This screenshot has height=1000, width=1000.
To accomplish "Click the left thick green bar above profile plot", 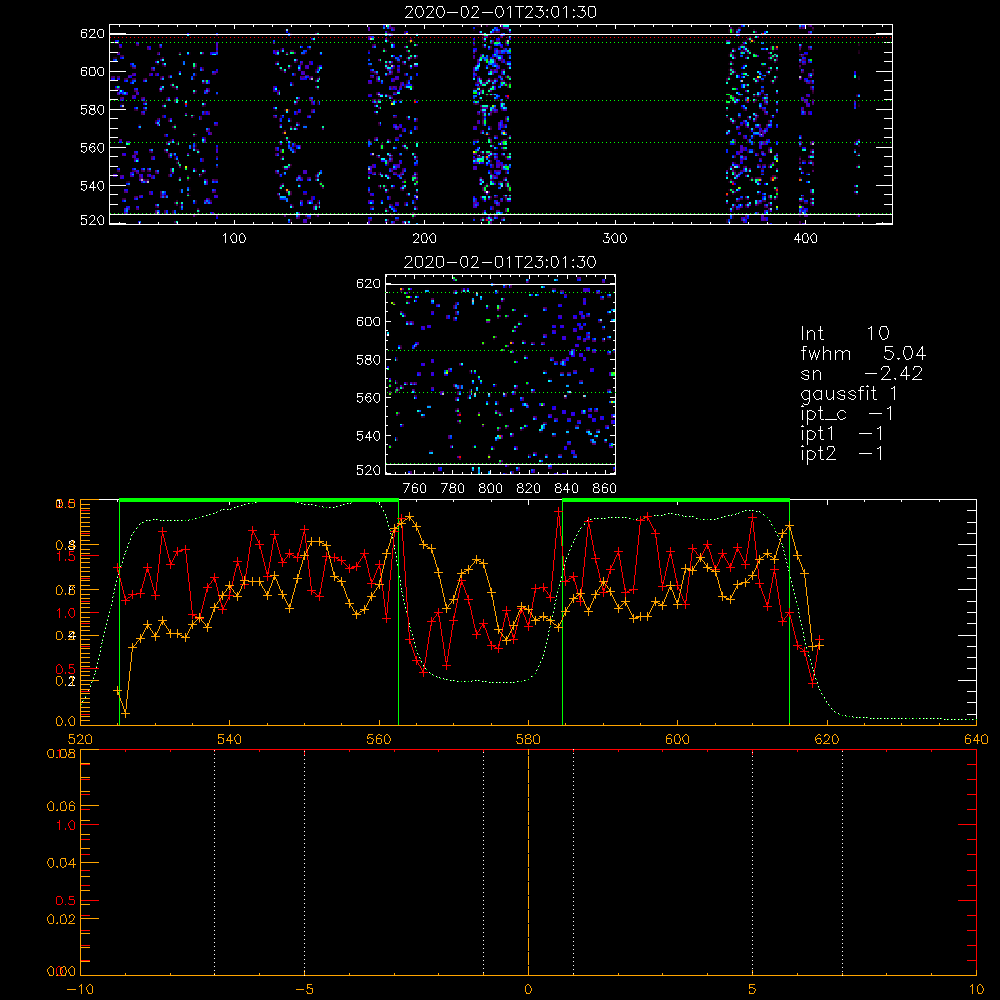I will [x=259, y=501].
